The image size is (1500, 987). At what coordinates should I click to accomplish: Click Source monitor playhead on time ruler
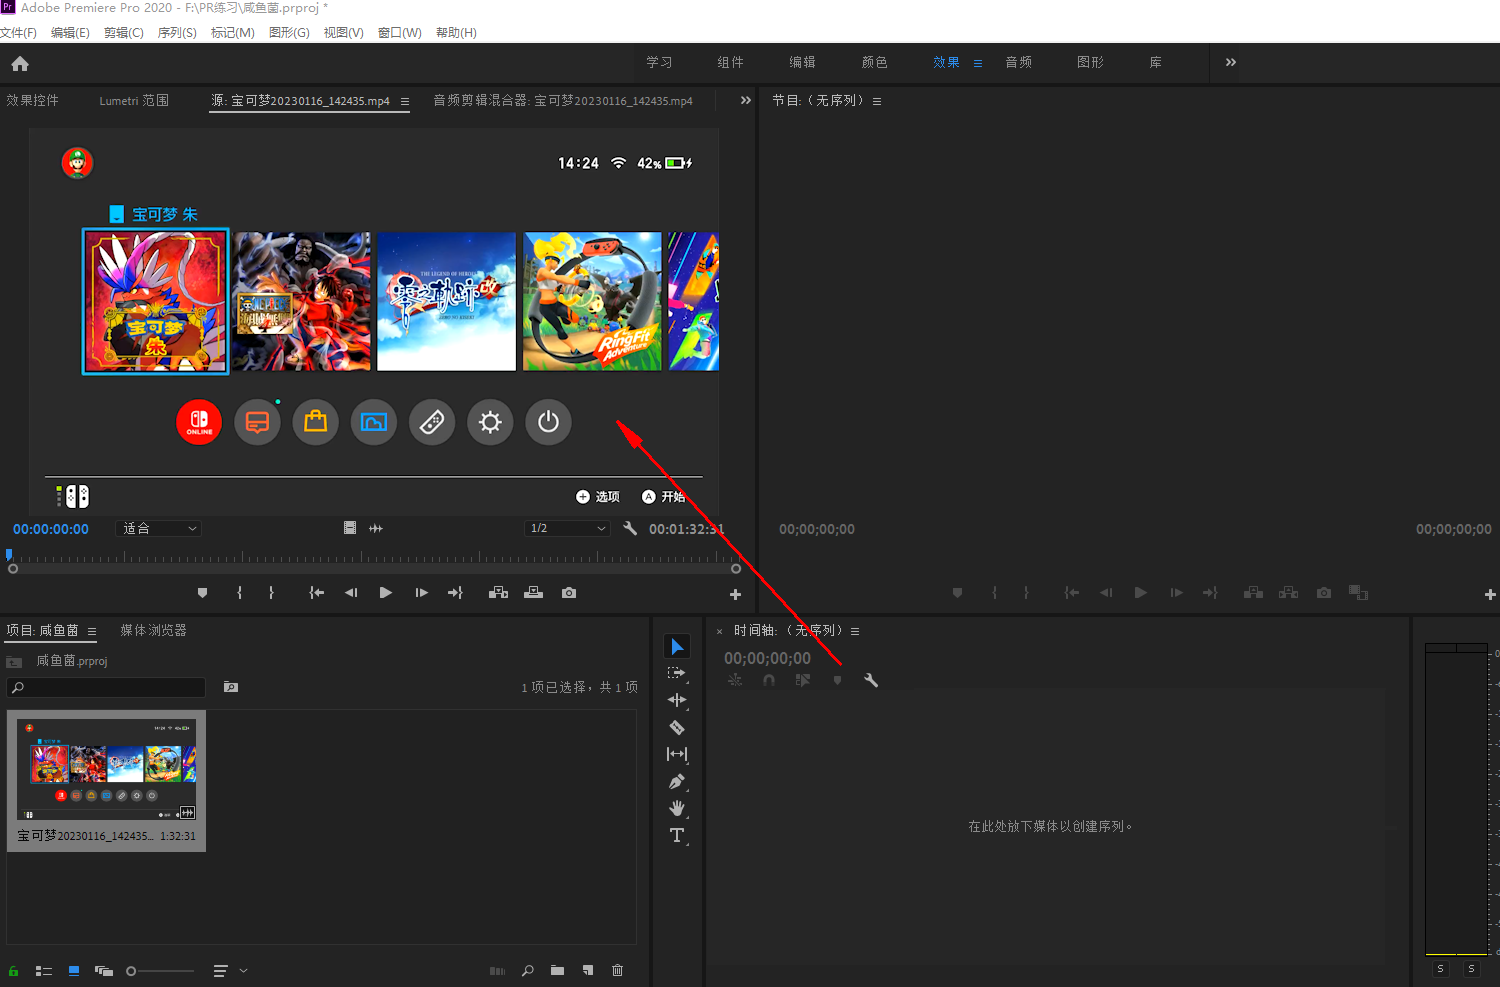[x=9, y=554]
